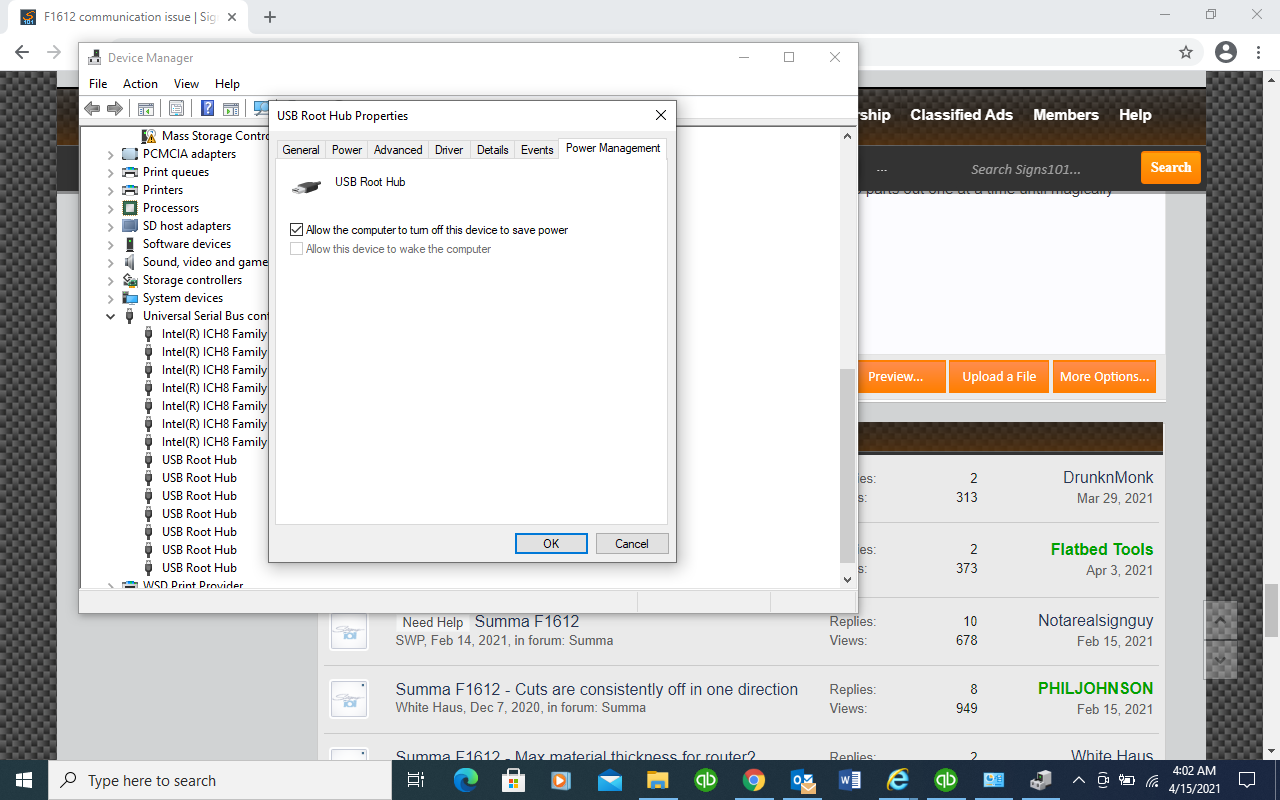Viewport: 1280px width, 800px height.
Task: Open Microsoft Word from the taskbar
Action: [x=849, y=780]
